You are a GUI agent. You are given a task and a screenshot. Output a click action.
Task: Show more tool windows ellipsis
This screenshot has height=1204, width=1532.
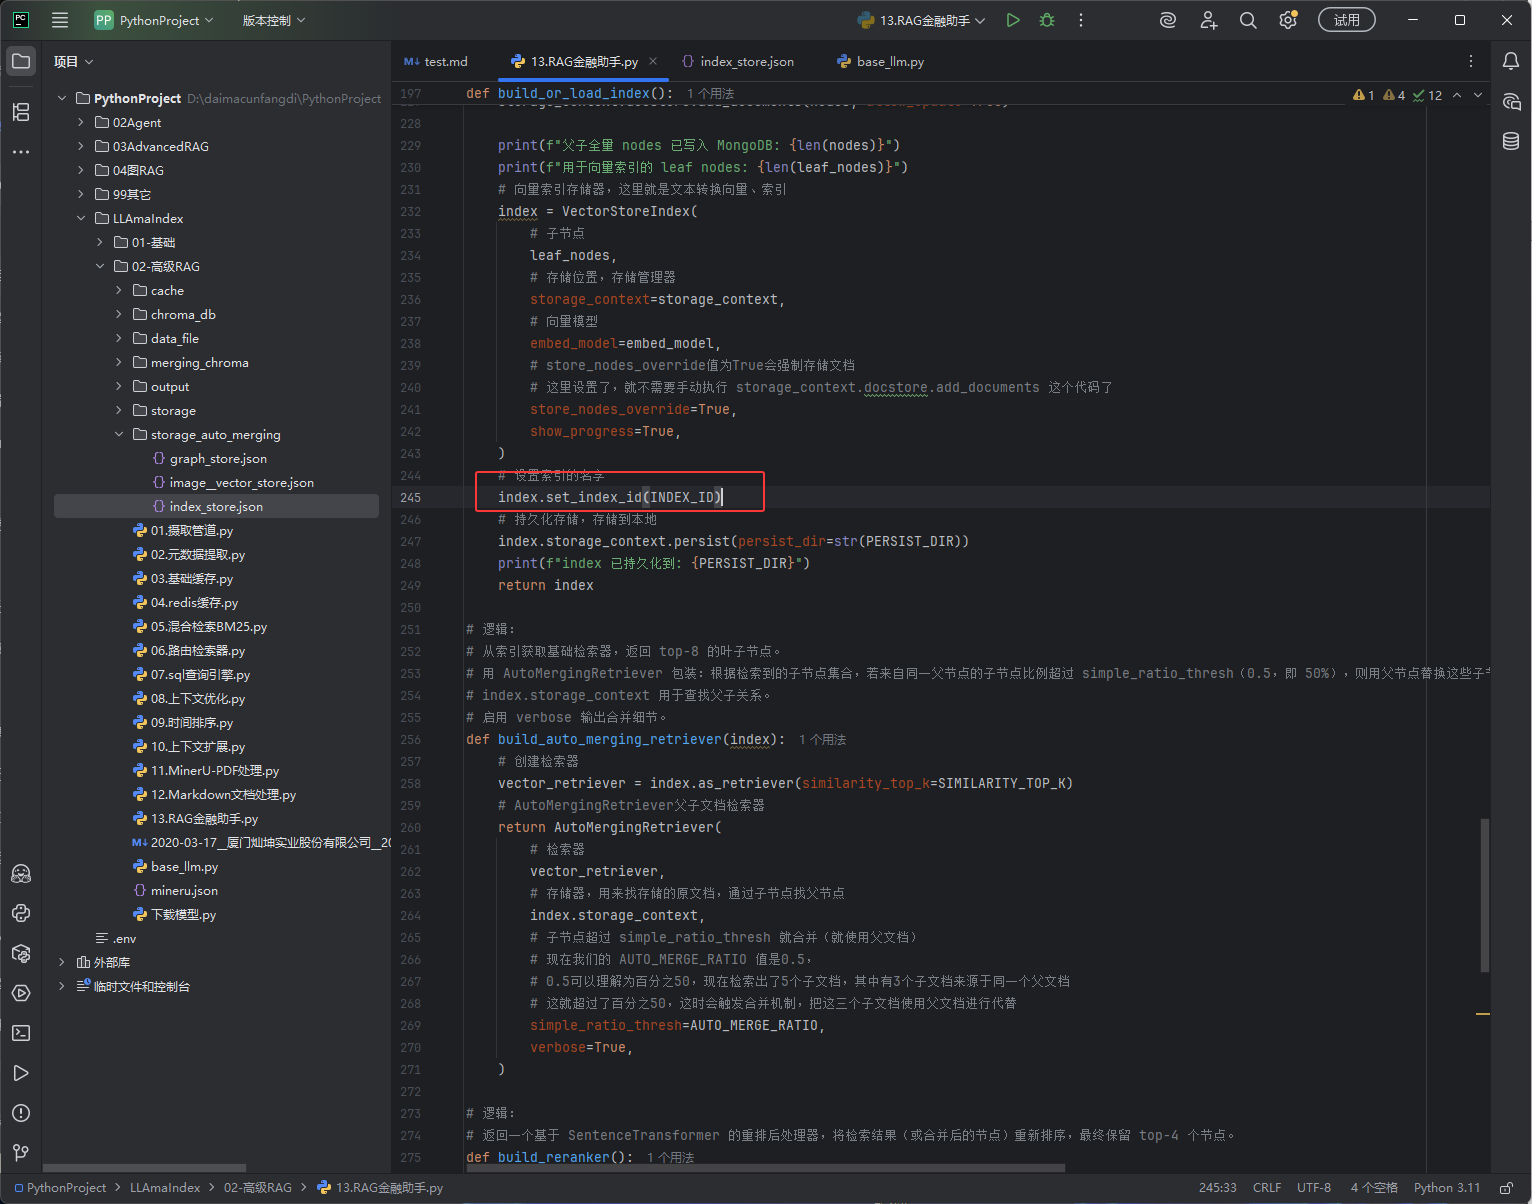pyautogui.click(x=21, y=152)
